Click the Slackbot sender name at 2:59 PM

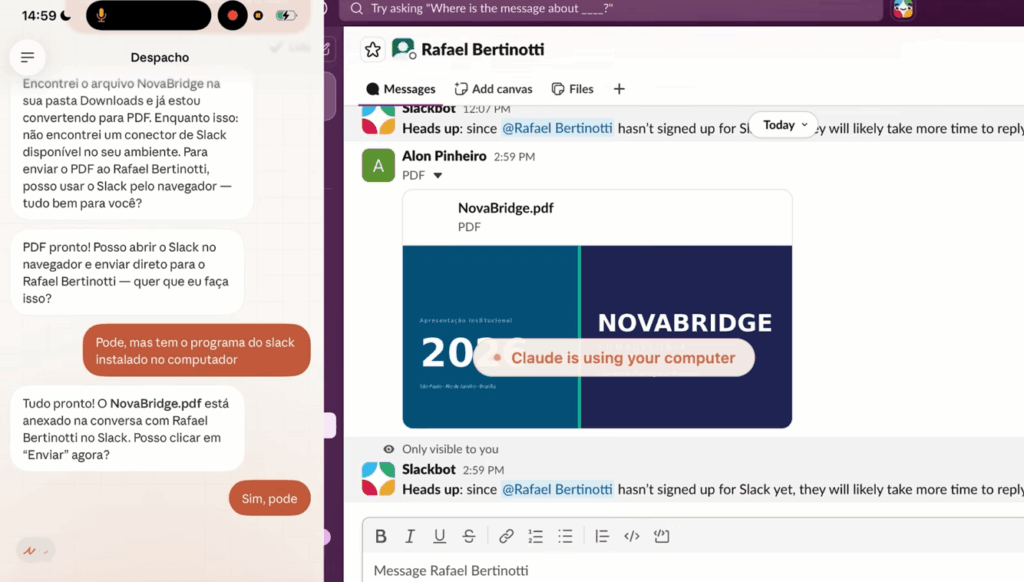[428, 470]
